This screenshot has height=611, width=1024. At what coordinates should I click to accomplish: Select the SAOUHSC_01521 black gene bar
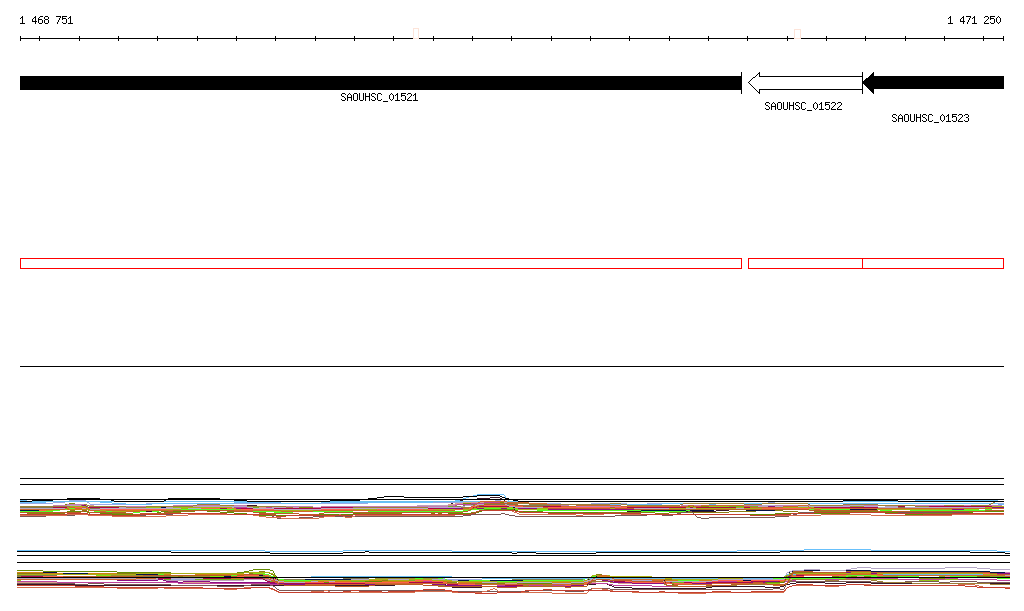click(x=381, y=83)
